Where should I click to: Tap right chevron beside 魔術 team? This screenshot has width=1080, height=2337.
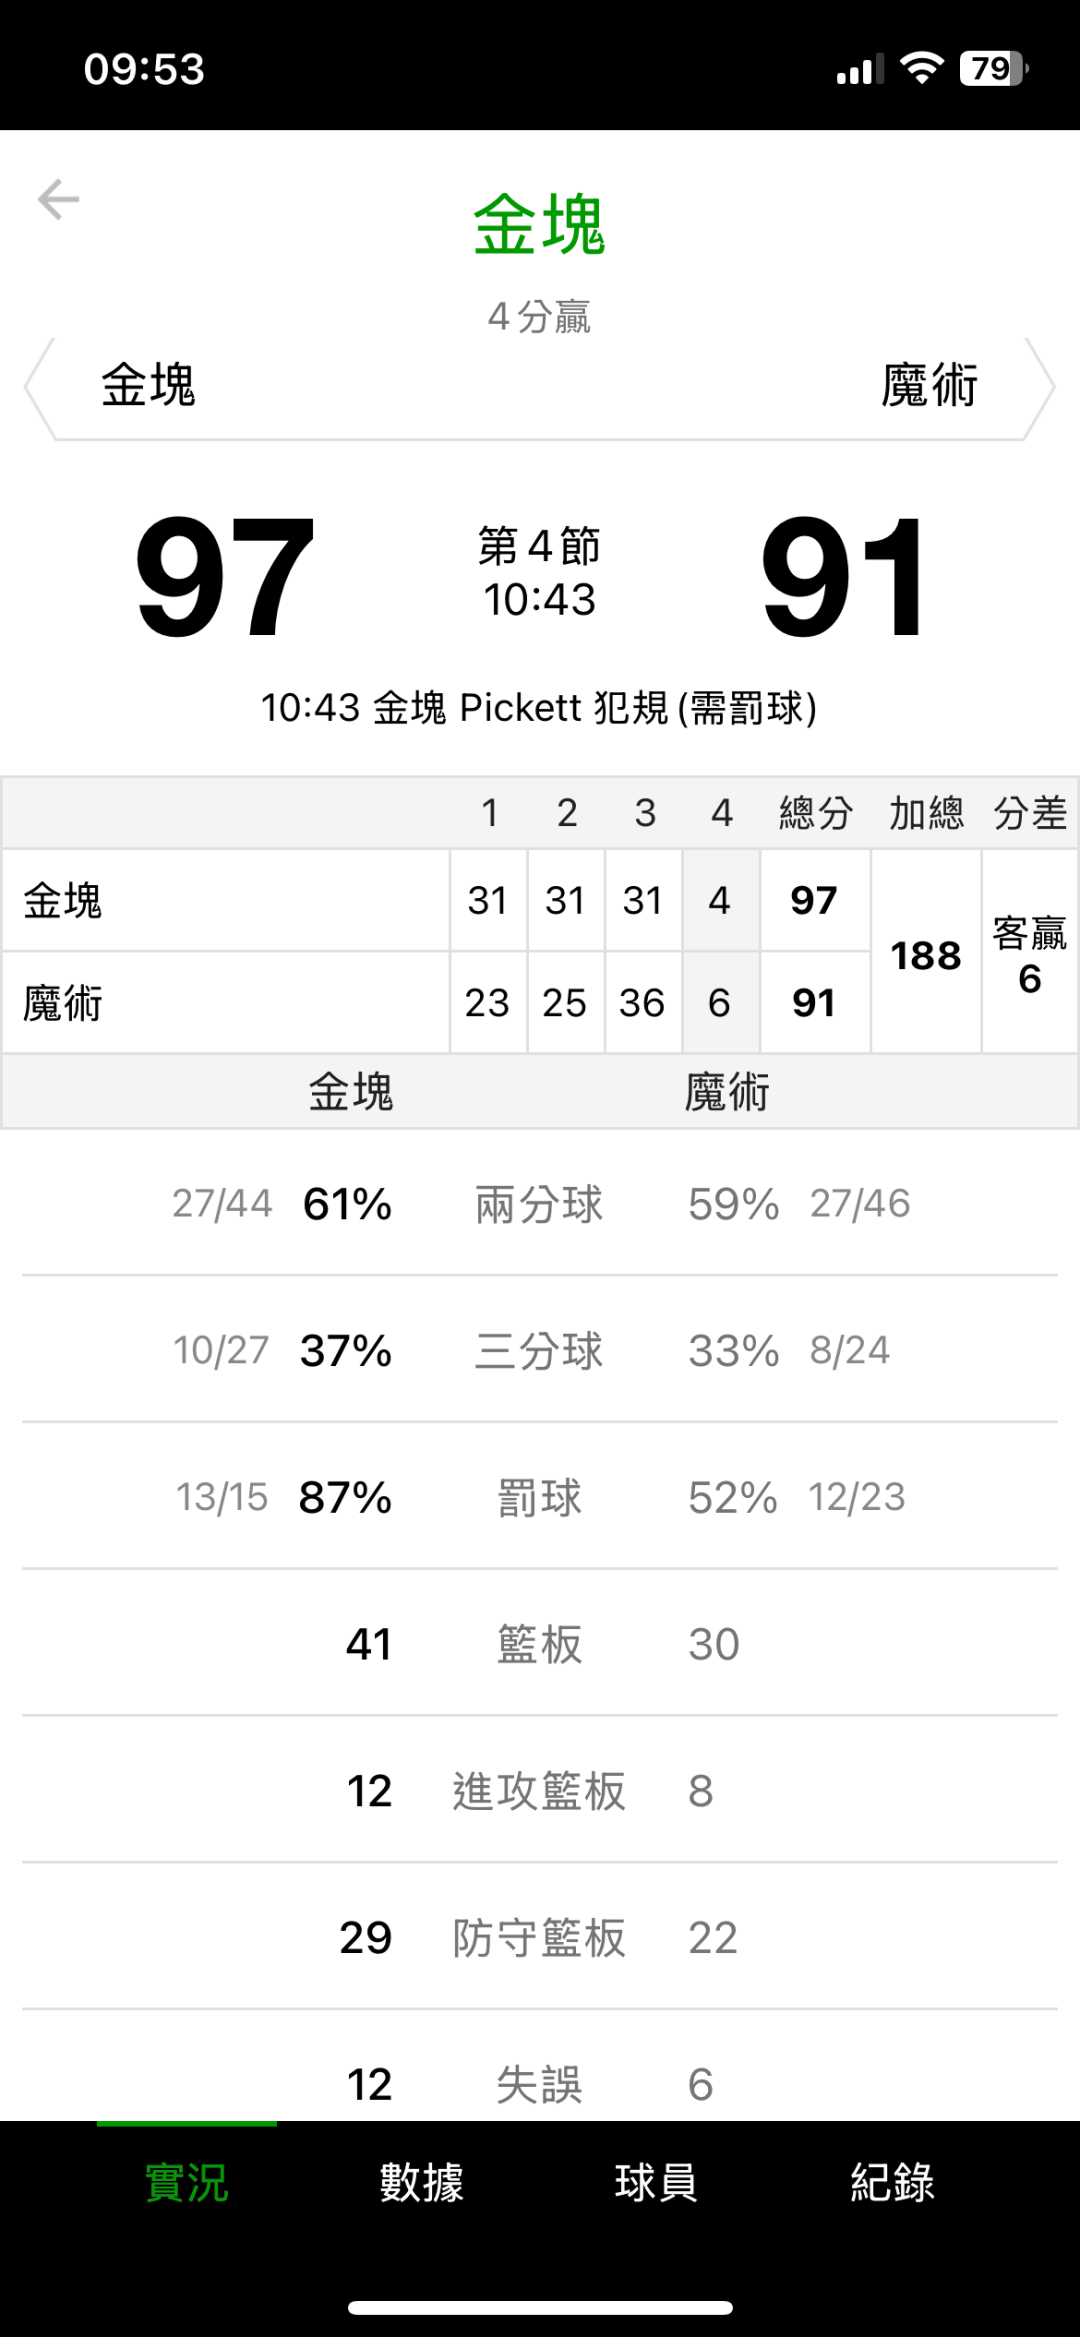pos(1041,387)
